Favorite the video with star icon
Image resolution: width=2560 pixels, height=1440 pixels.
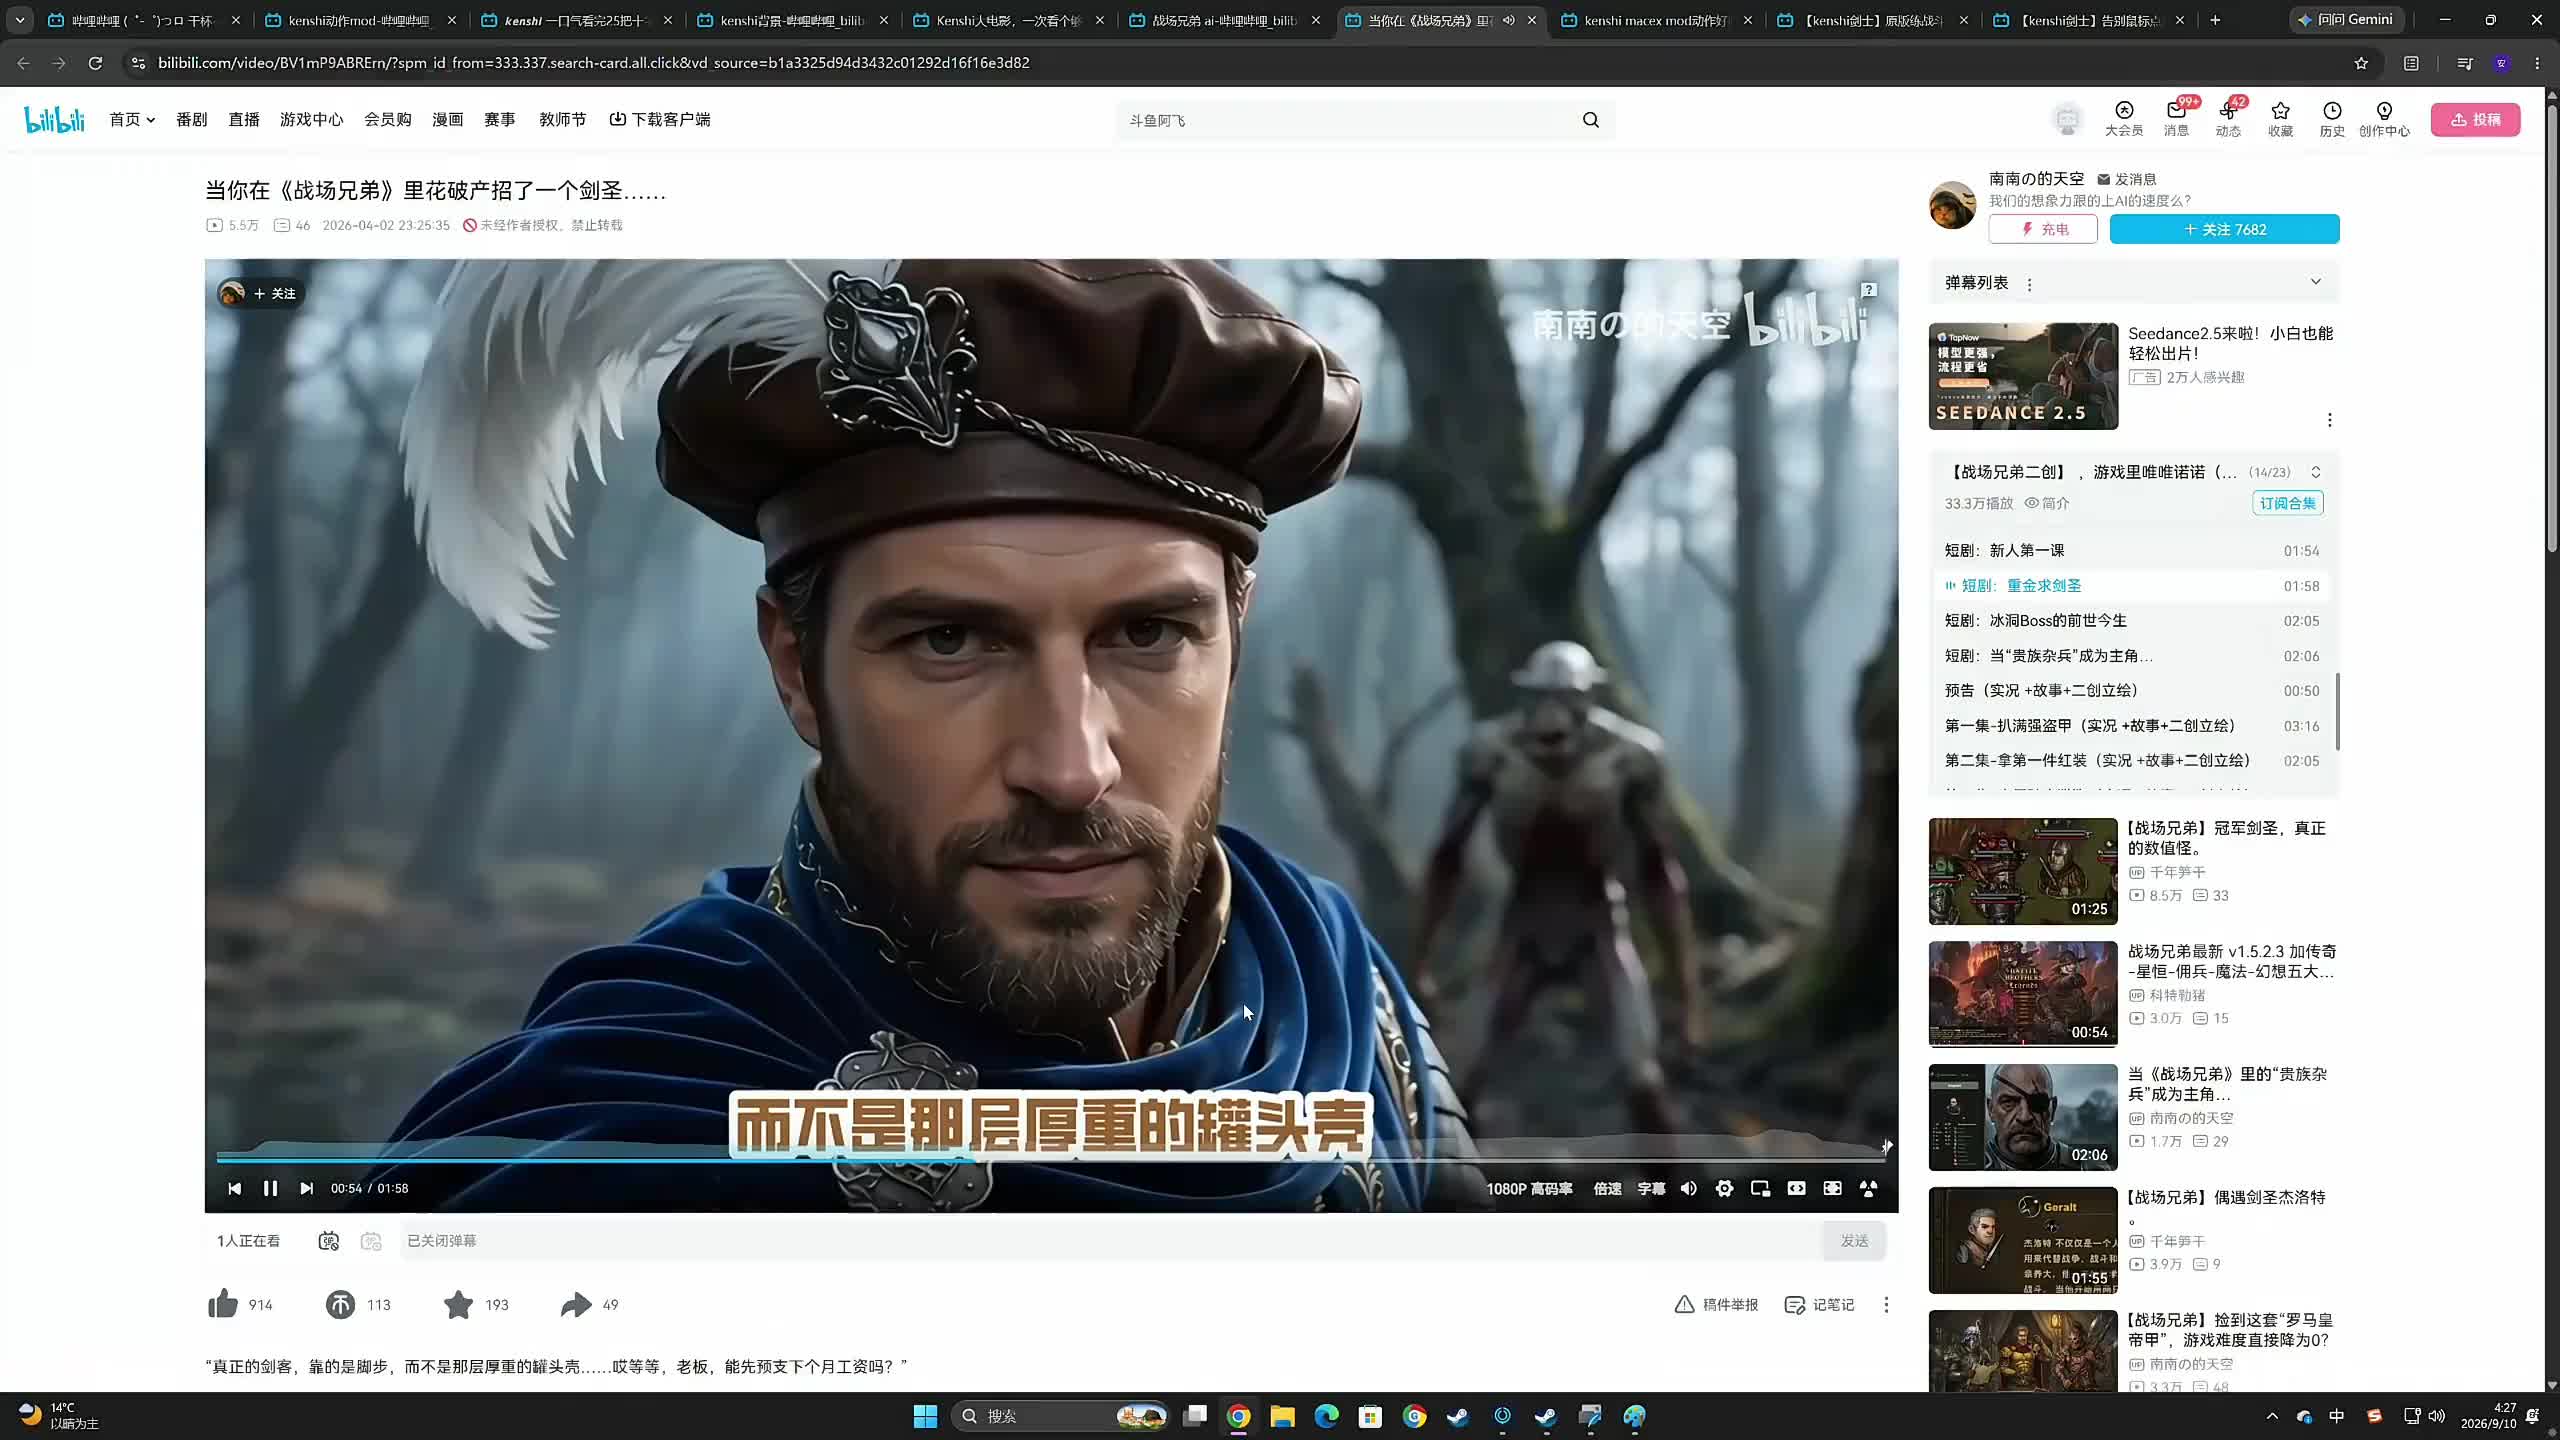pyautogui.click(x=458, y=1304)
